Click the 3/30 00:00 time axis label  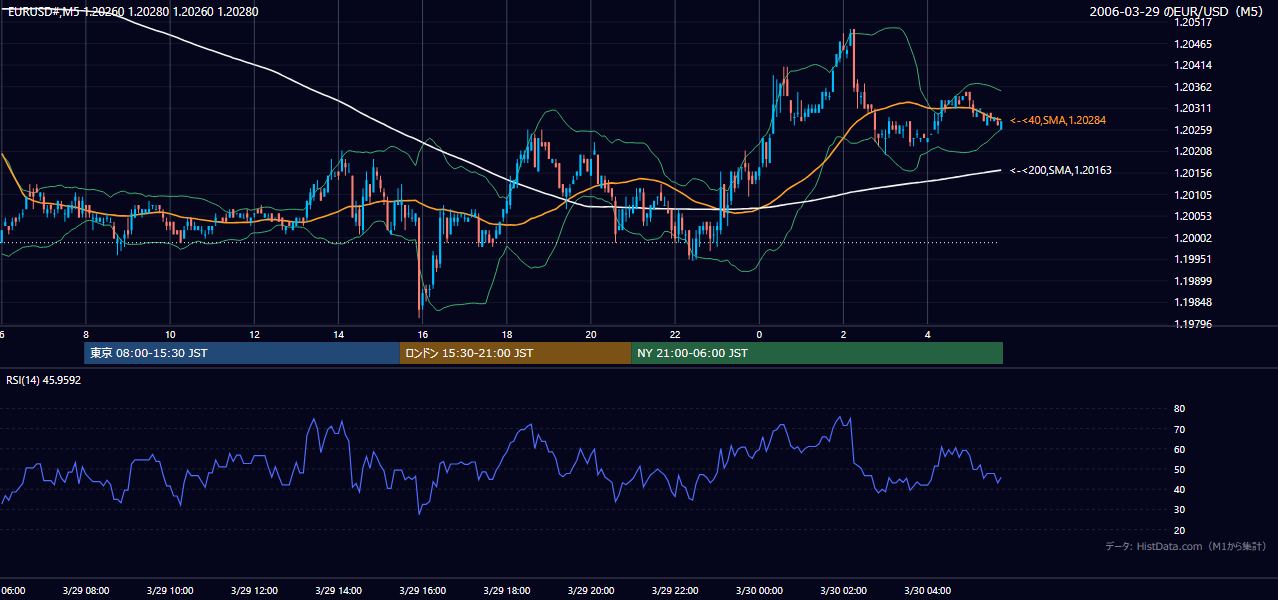pos(759,590)
